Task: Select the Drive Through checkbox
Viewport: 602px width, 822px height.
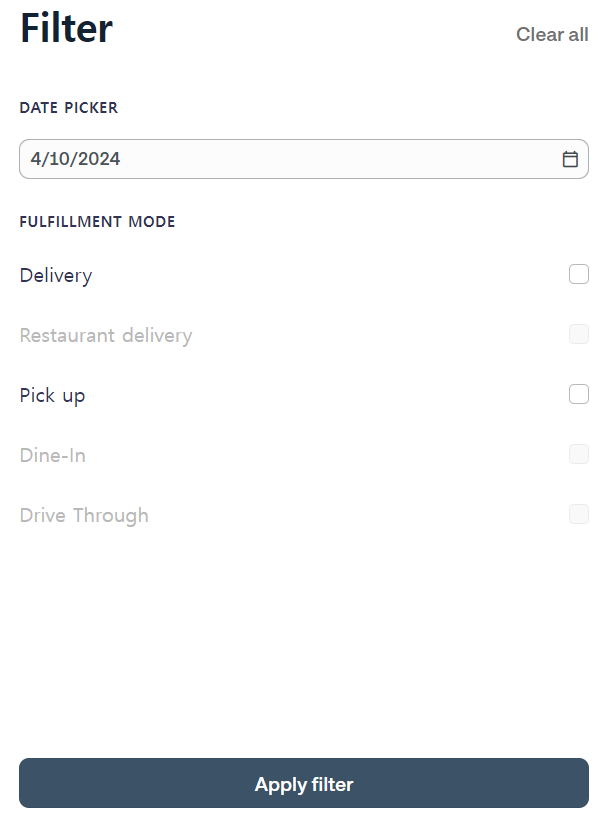Action: click(578, 514)
